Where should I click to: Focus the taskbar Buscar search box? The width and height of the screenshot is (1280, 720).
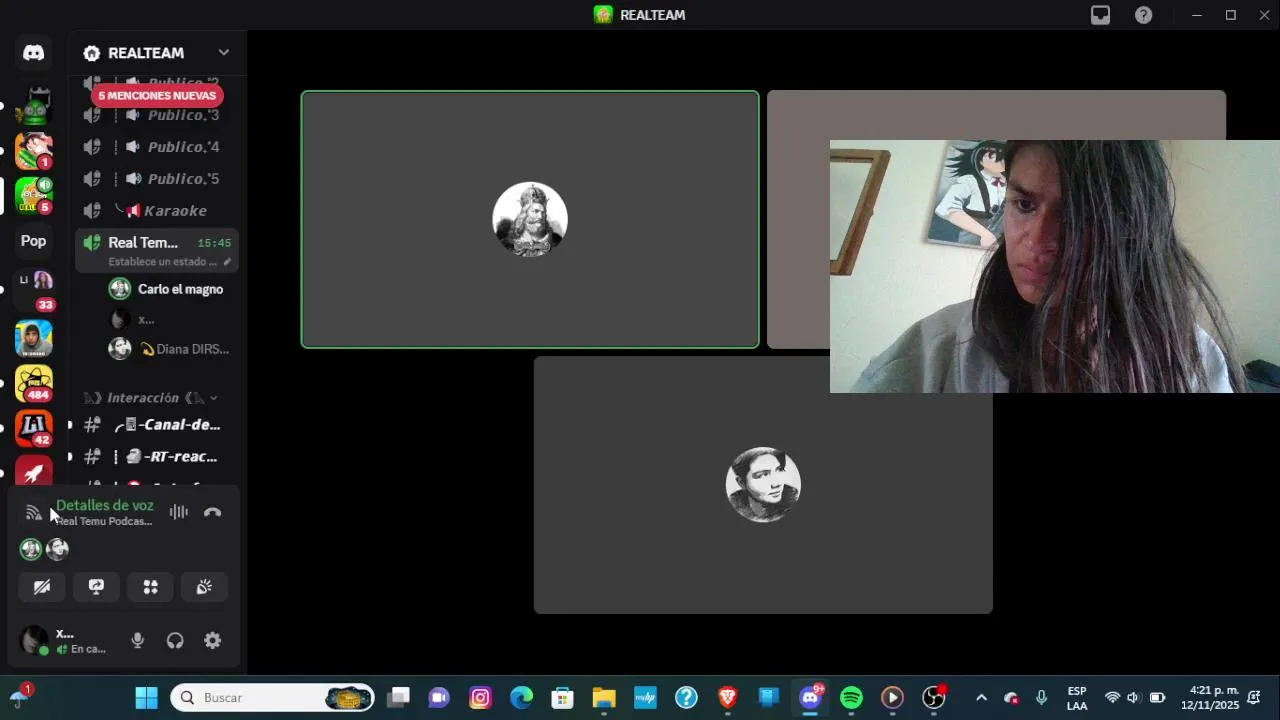pyautogui.click(x=272, y=698)
